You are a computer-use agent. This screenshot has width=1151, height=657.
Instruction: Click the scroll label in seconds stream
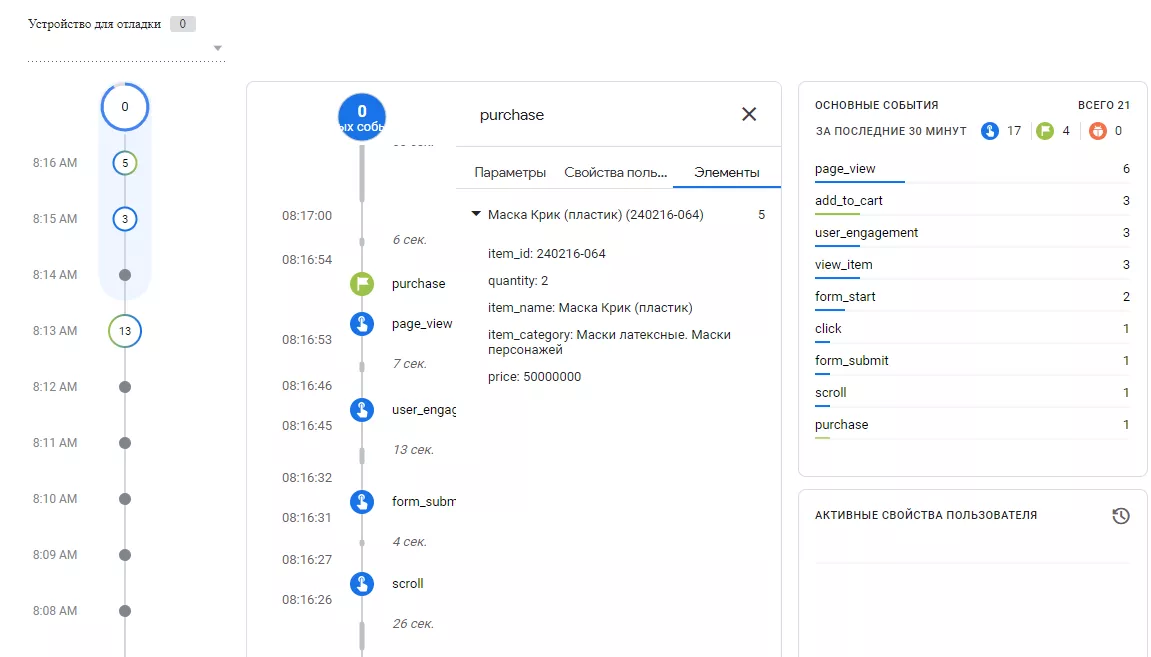point(407,584)
